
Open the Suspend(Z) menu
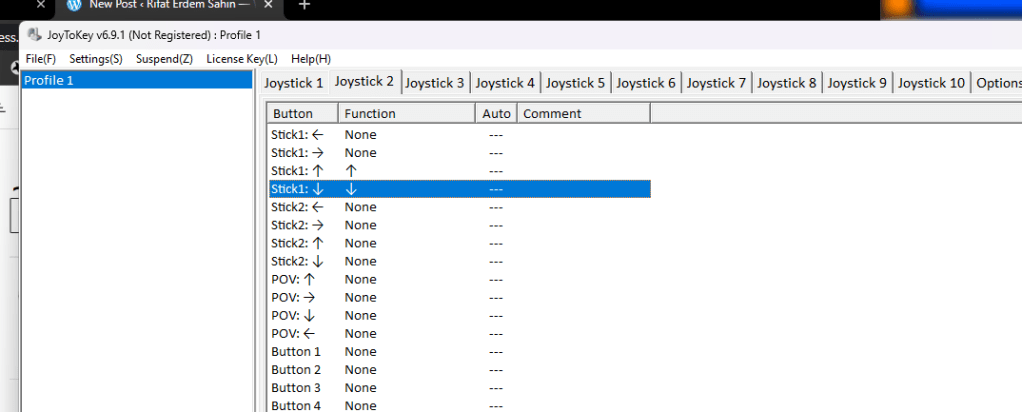tap(164, 59)
